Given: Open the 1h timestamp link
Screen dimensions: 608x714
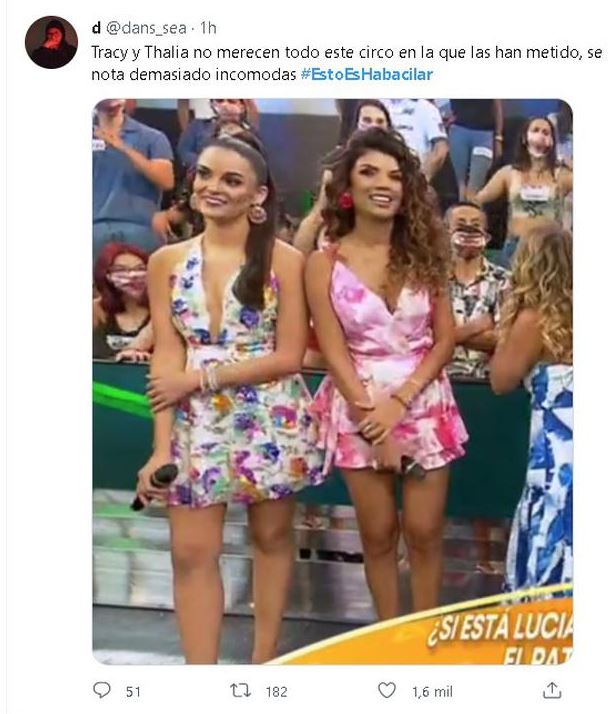Looking at the screenshot, I should coord(208,28).
